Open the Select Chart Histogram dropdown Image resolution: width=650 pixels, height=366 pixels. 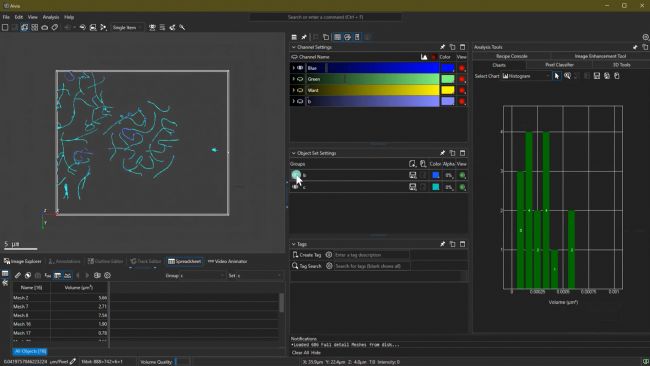tap(526, 76)
